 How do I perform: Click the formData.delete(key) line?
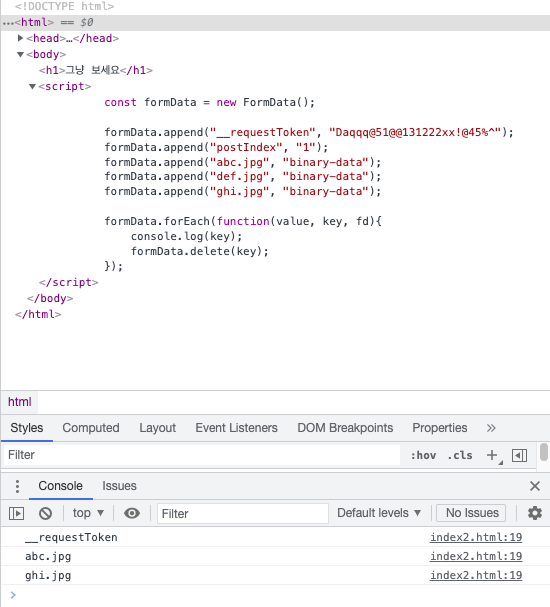coord(199,251)
